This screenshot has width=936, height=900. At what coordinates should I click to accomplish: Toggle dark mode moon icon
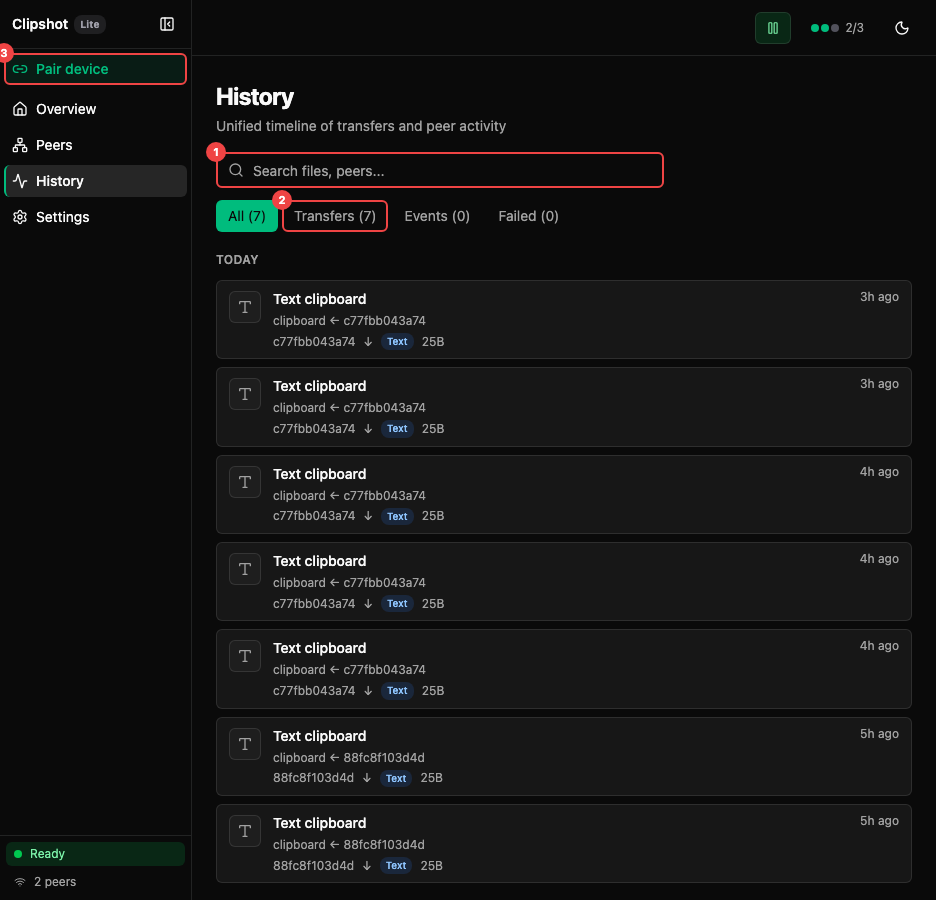(x=901, y=28)
